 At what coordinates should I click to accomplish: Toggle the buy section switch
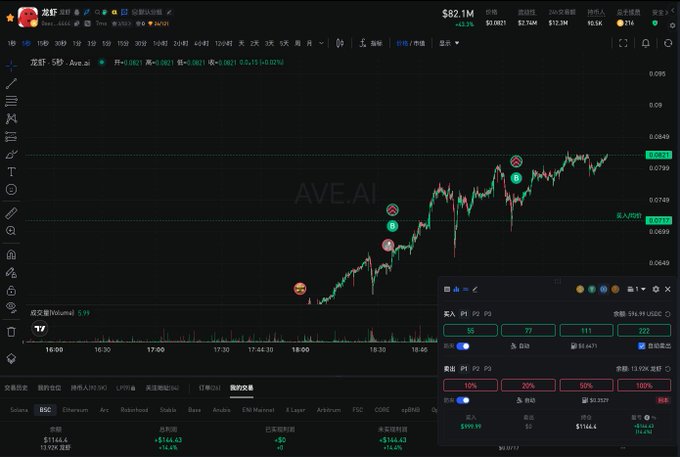[463, 346]
